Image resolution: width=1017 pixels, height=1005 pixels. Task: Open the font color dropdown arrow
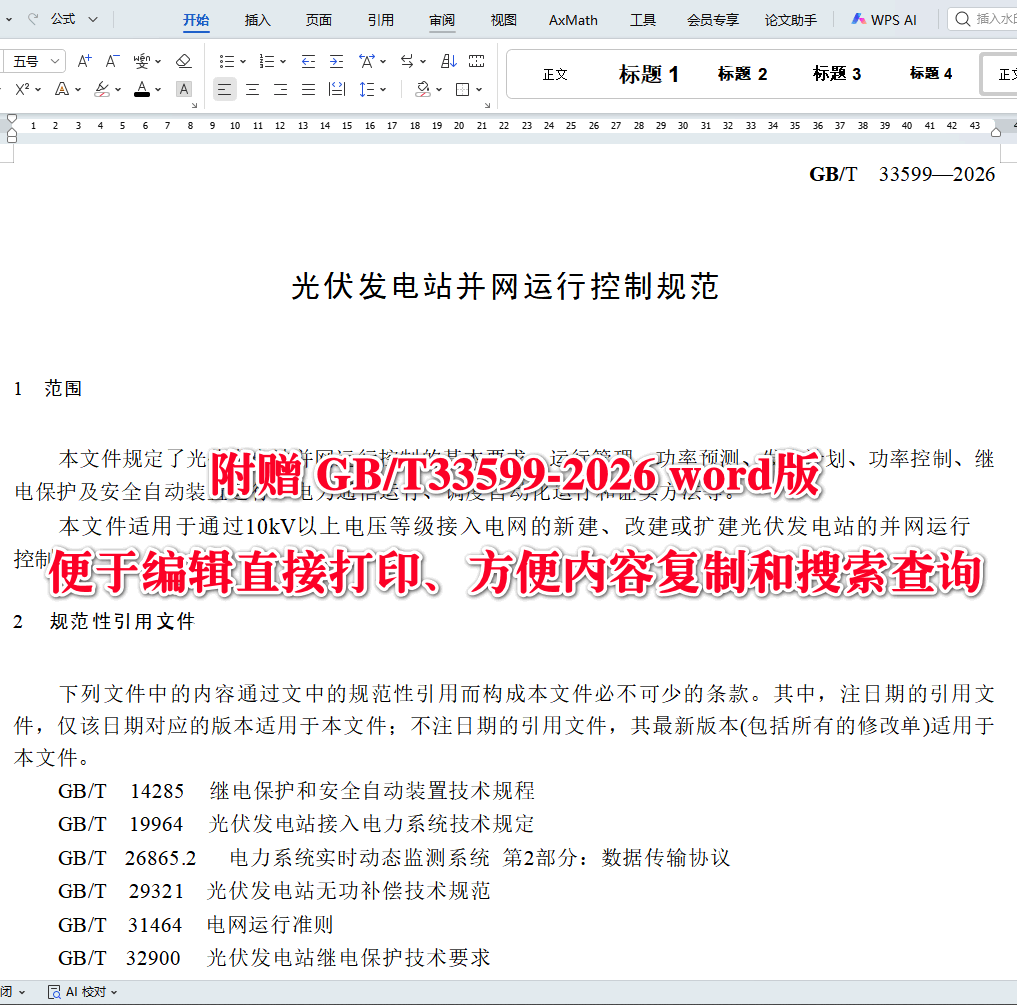[x=158, y=89]
